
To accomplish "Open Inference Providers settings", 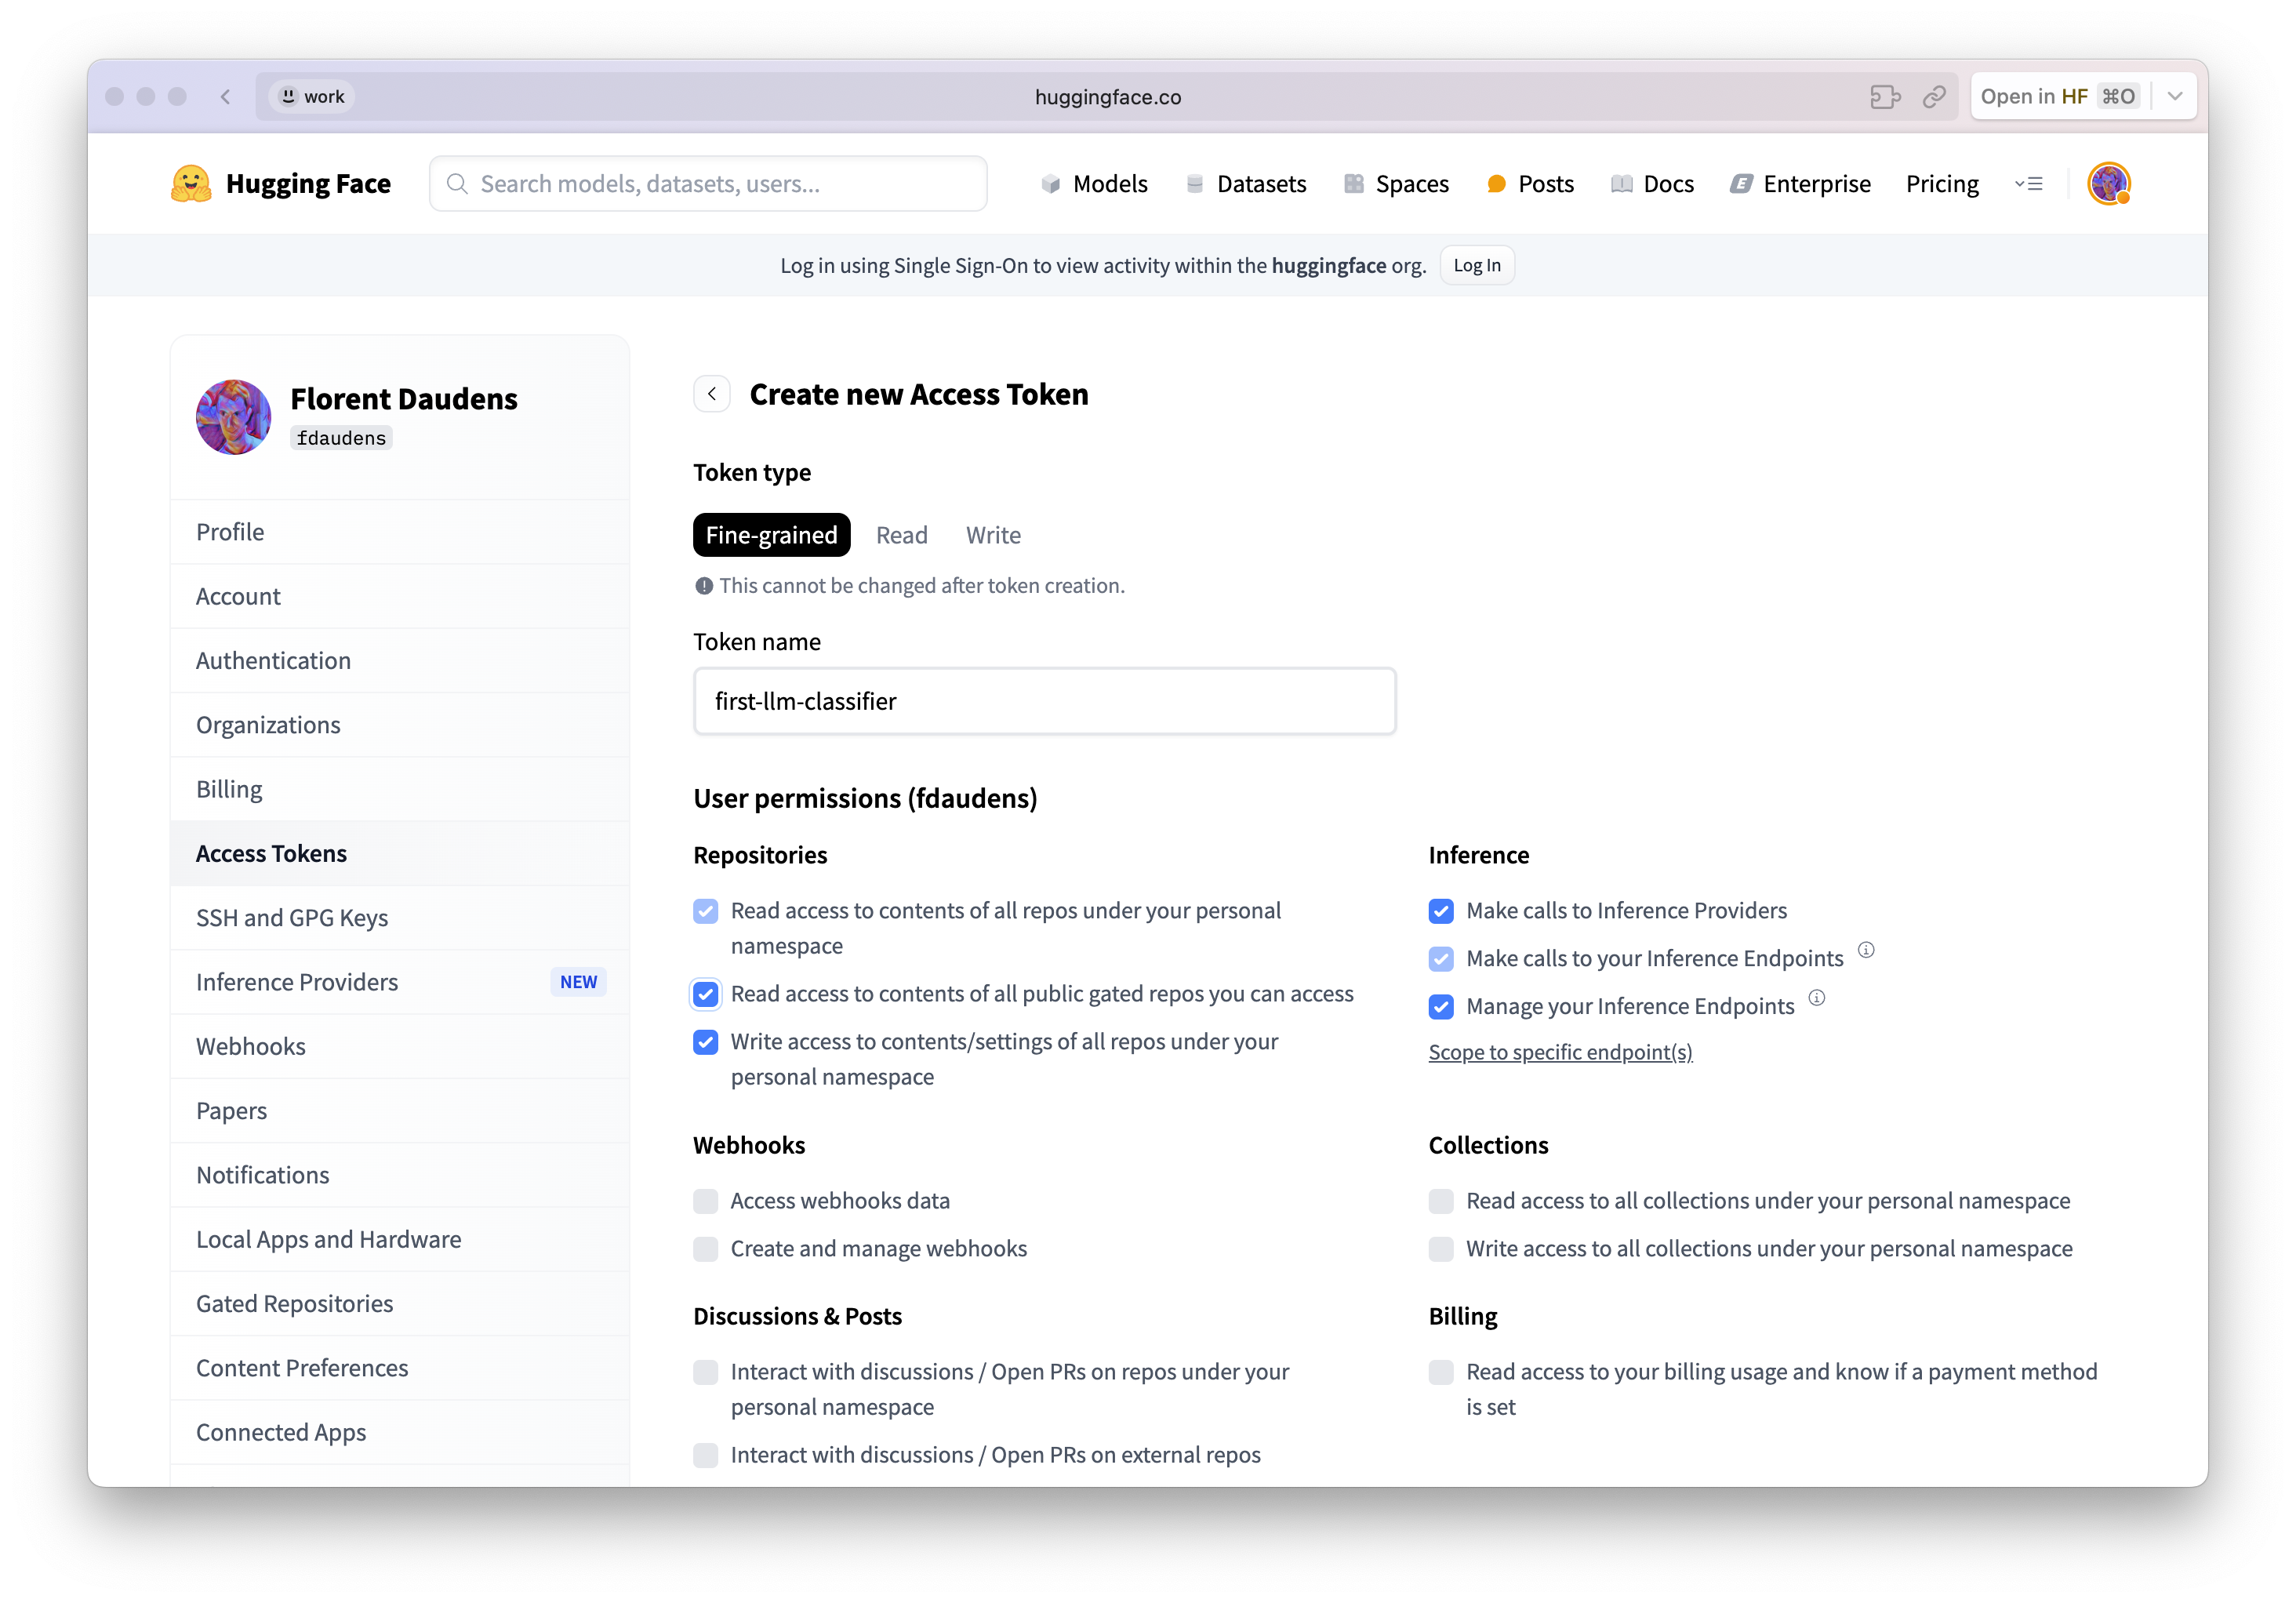I will pos(400,982).
